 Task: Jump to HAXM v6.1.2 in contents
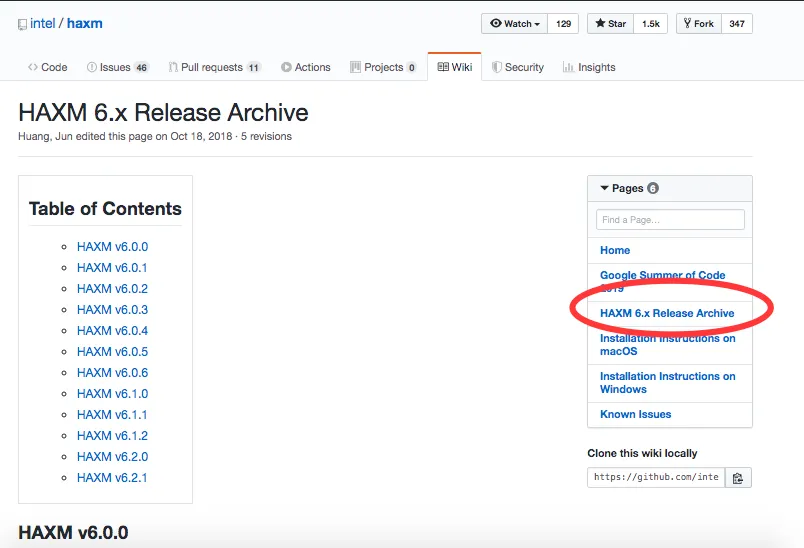point(112,436)
